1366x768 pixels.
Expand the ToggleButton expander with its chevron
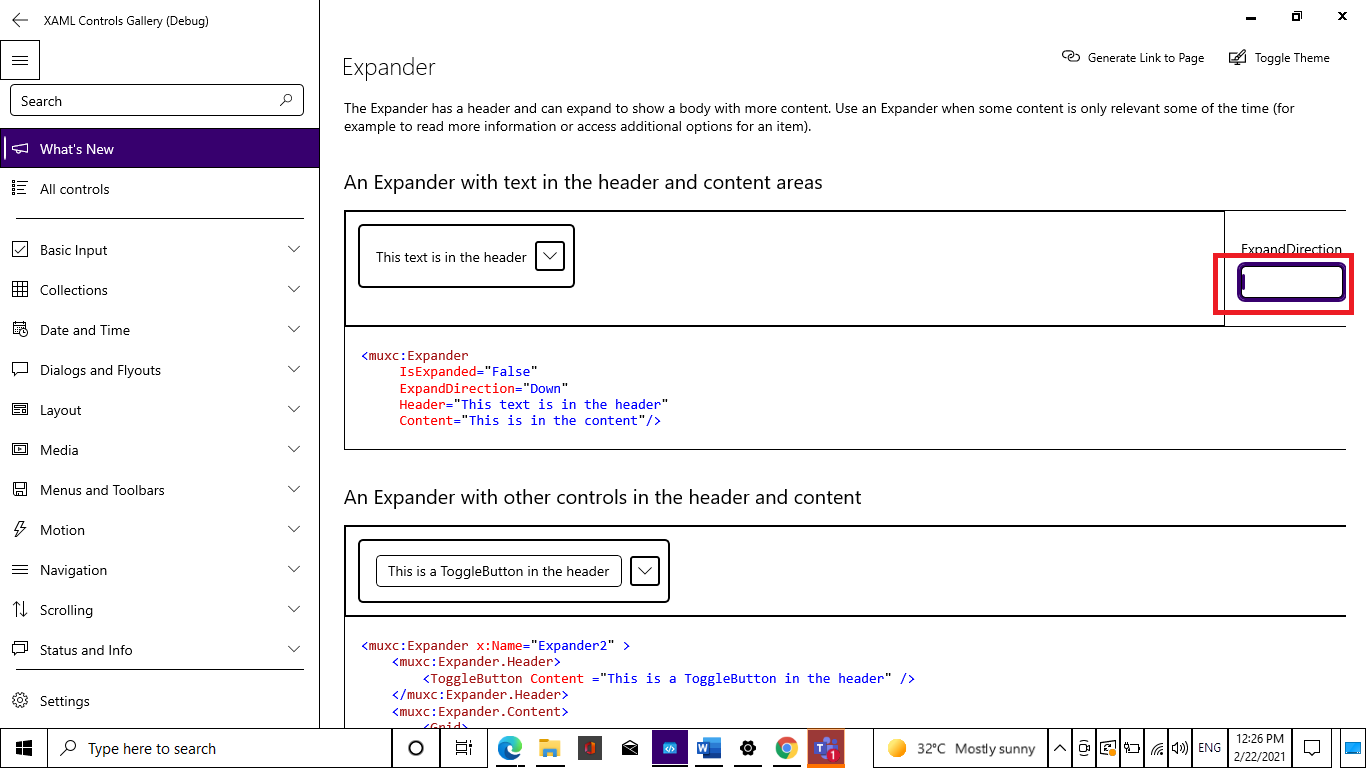click(645, 571)
